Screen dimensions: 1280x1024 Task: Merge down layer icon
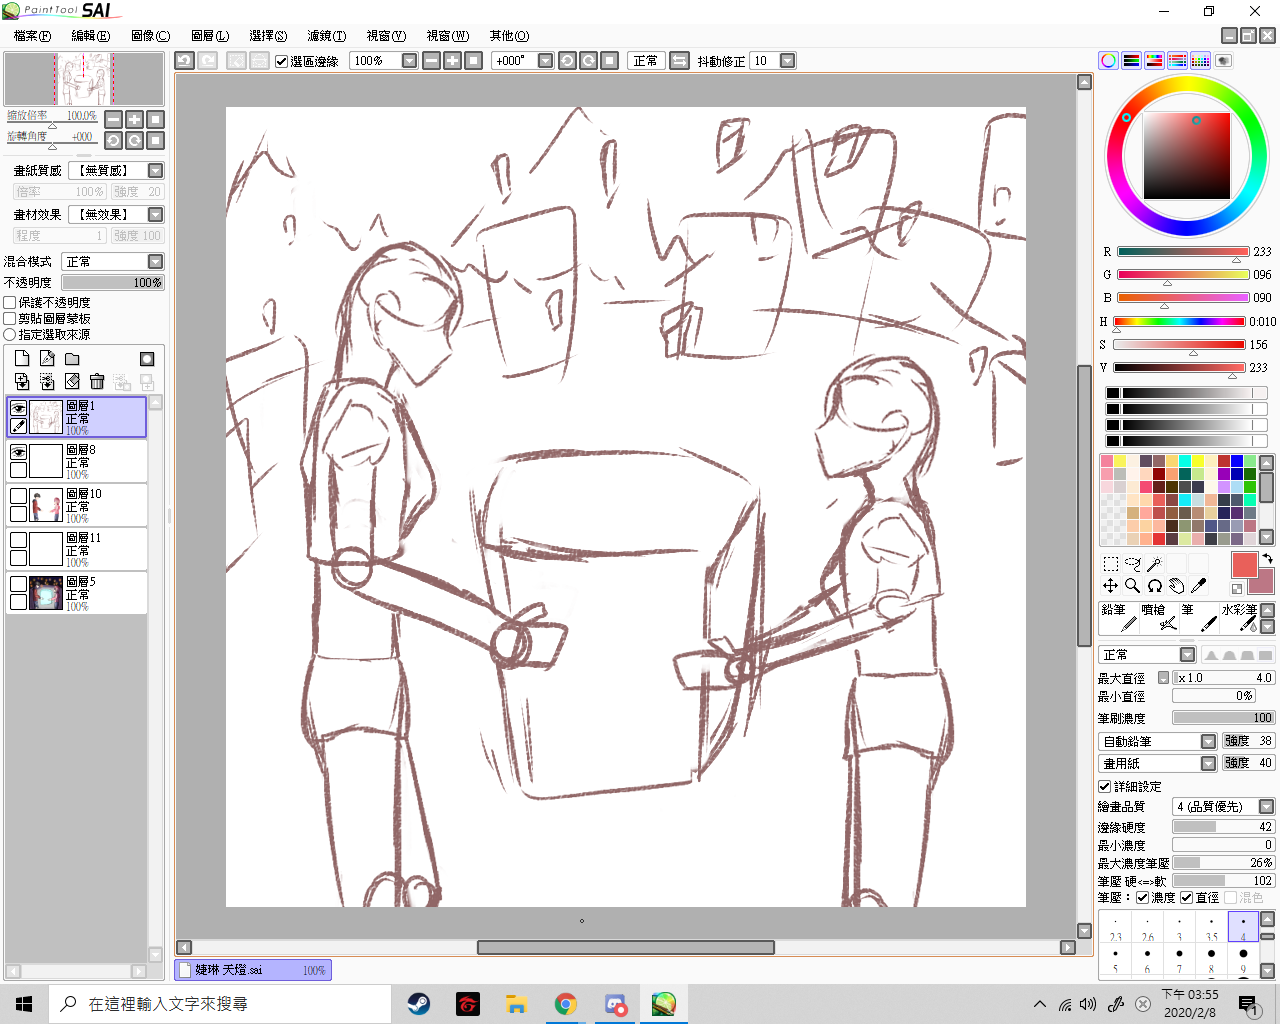pyautogui.click(x=47, y=381)
